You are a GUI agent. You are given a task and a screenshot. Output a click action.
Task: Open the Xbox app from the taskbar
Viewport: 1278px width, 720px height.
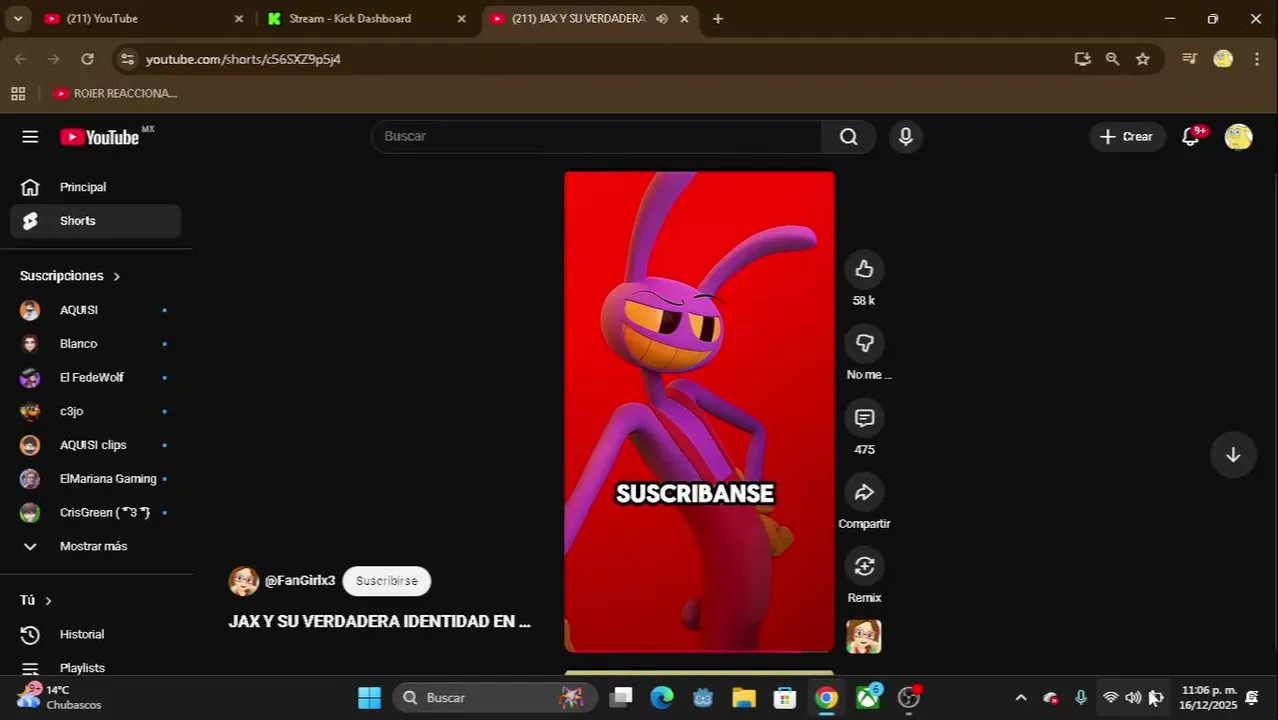click(868, 696)
